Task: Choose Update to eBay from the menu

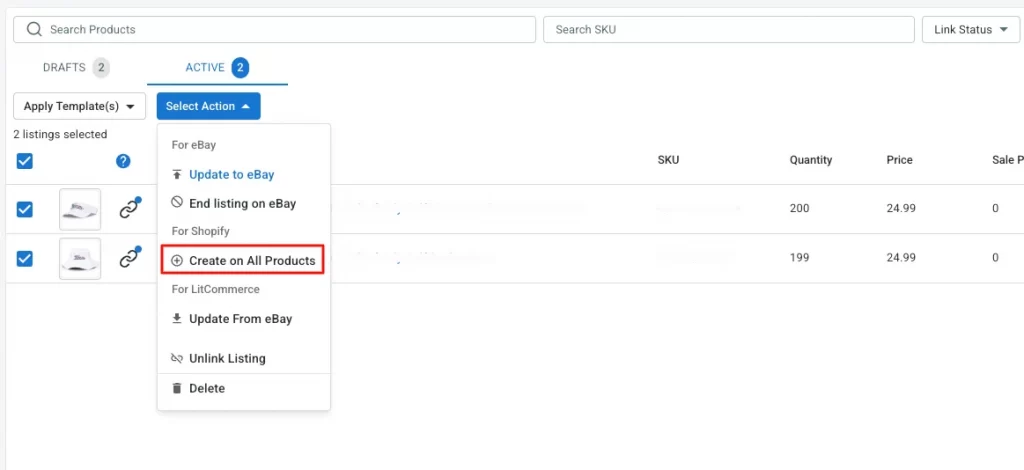Action: [244, 175]
